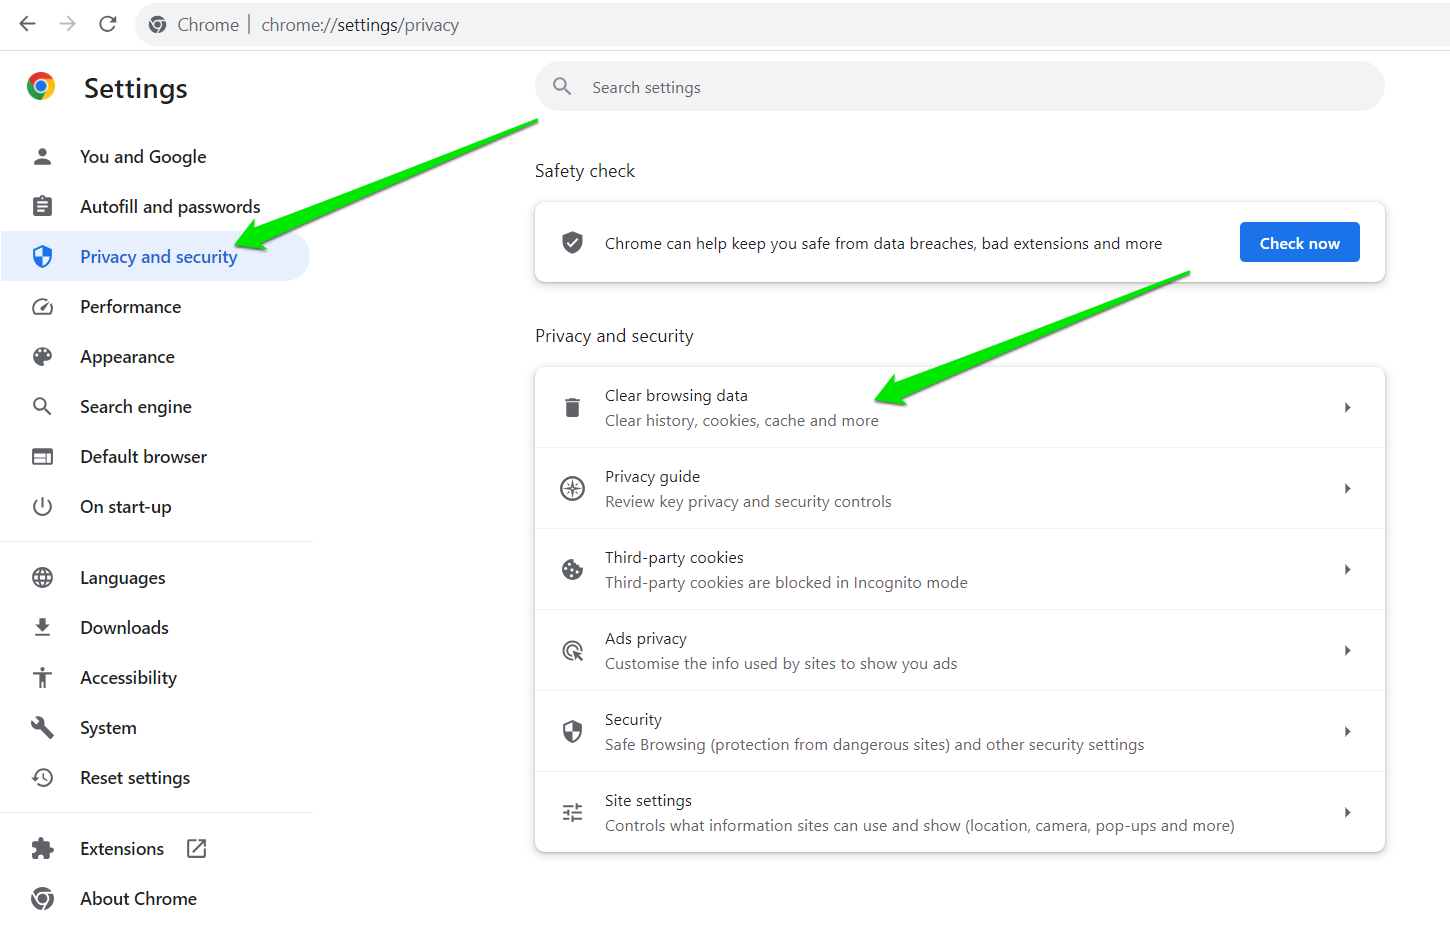This screenshot has width=1450, height=929.
Task: Open Third-party cookies option
Action: [x=960, y=569]
